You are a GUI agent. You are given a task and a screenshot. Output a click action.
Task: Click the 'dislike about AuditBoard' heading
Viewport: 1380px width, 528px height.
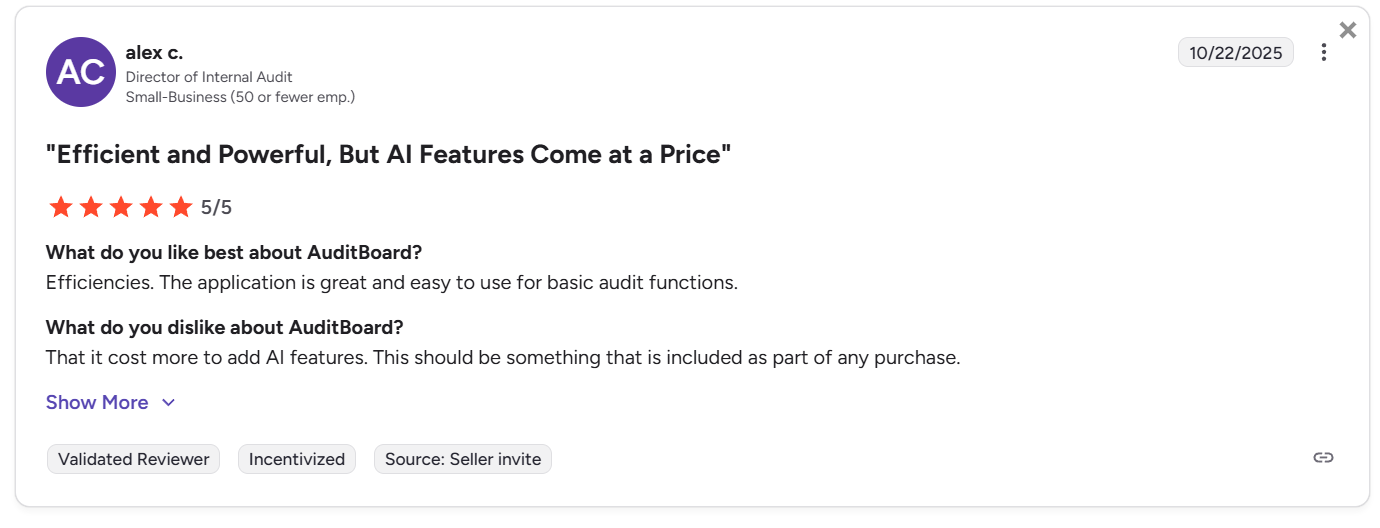click(224, 327)
